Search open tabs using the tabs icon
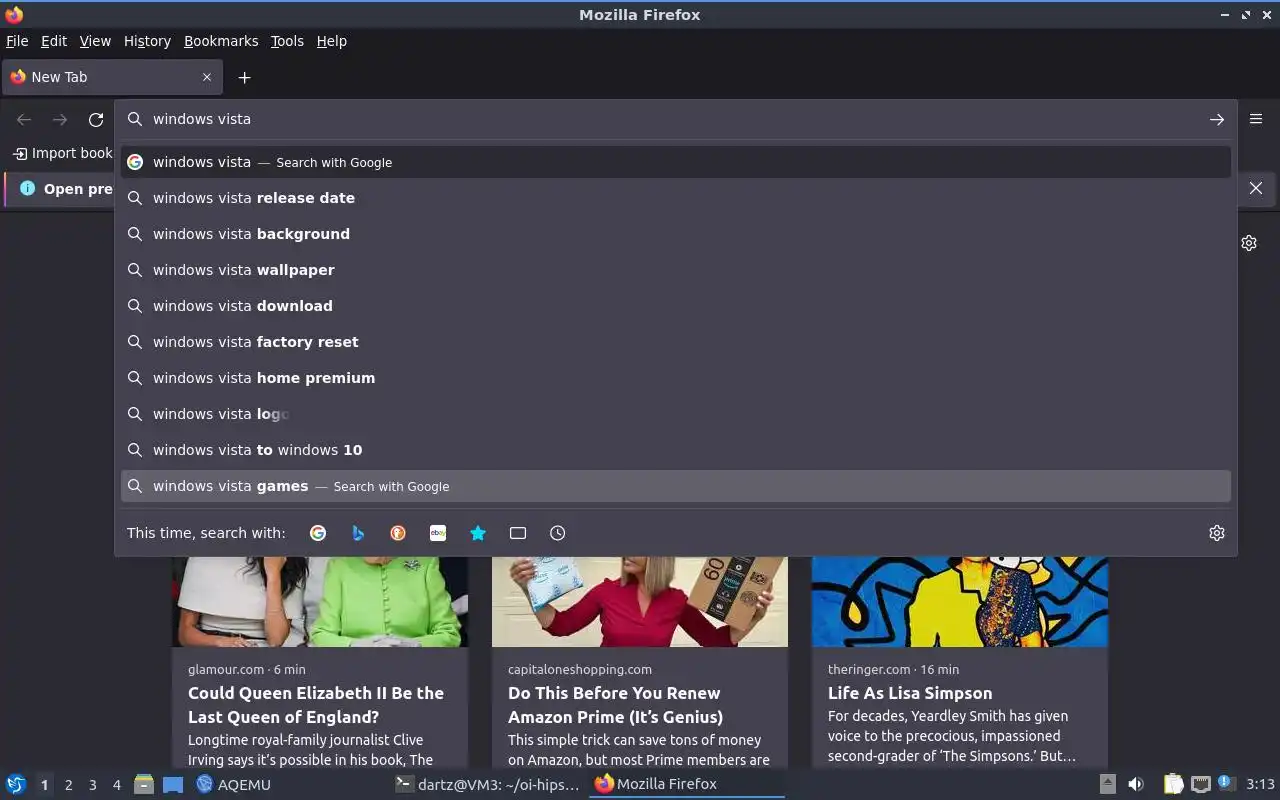Image resolution: width=1280 pixels, height=800 pixels. pos(518,533)
